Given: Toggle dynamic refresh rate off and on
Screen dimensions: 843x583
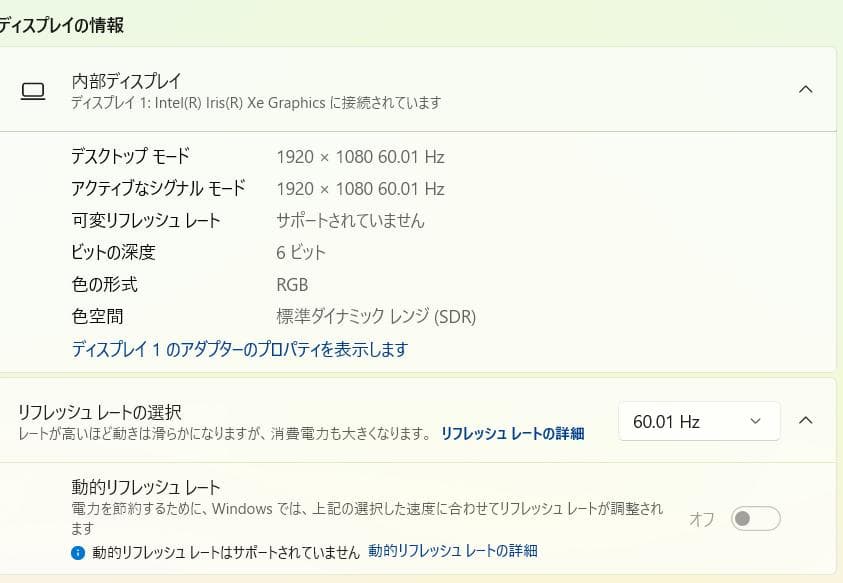Looking at the screenshot, I should point(755,518).
